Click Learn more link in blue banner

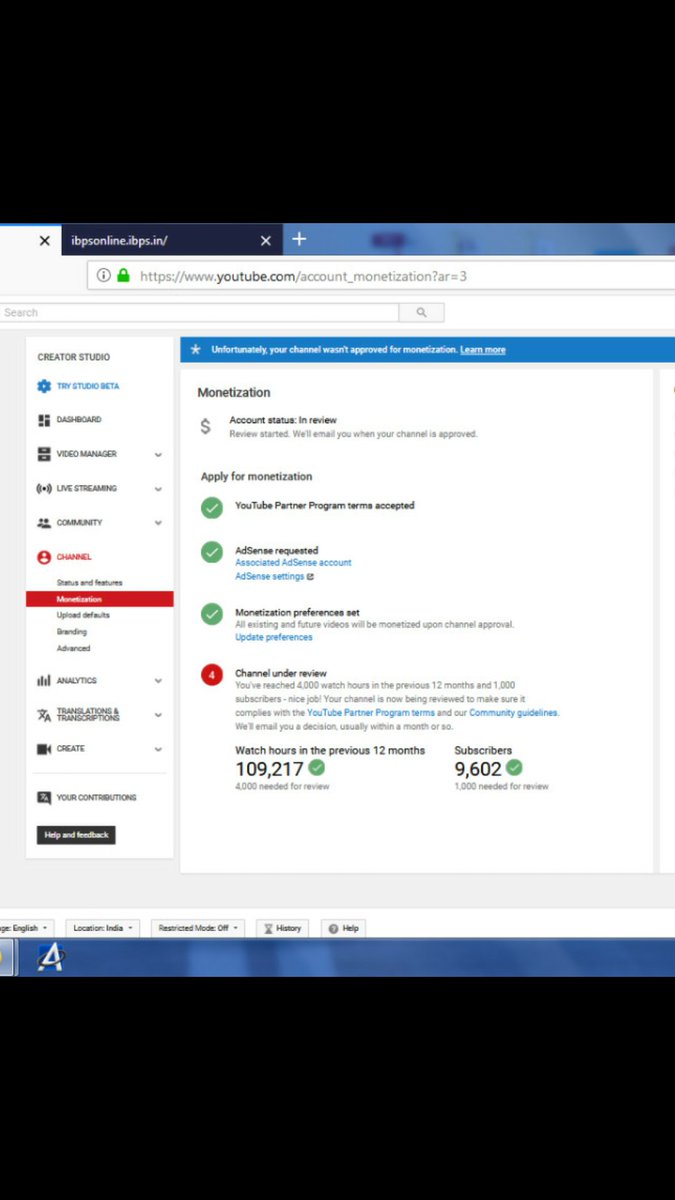(x=483, y=350)
